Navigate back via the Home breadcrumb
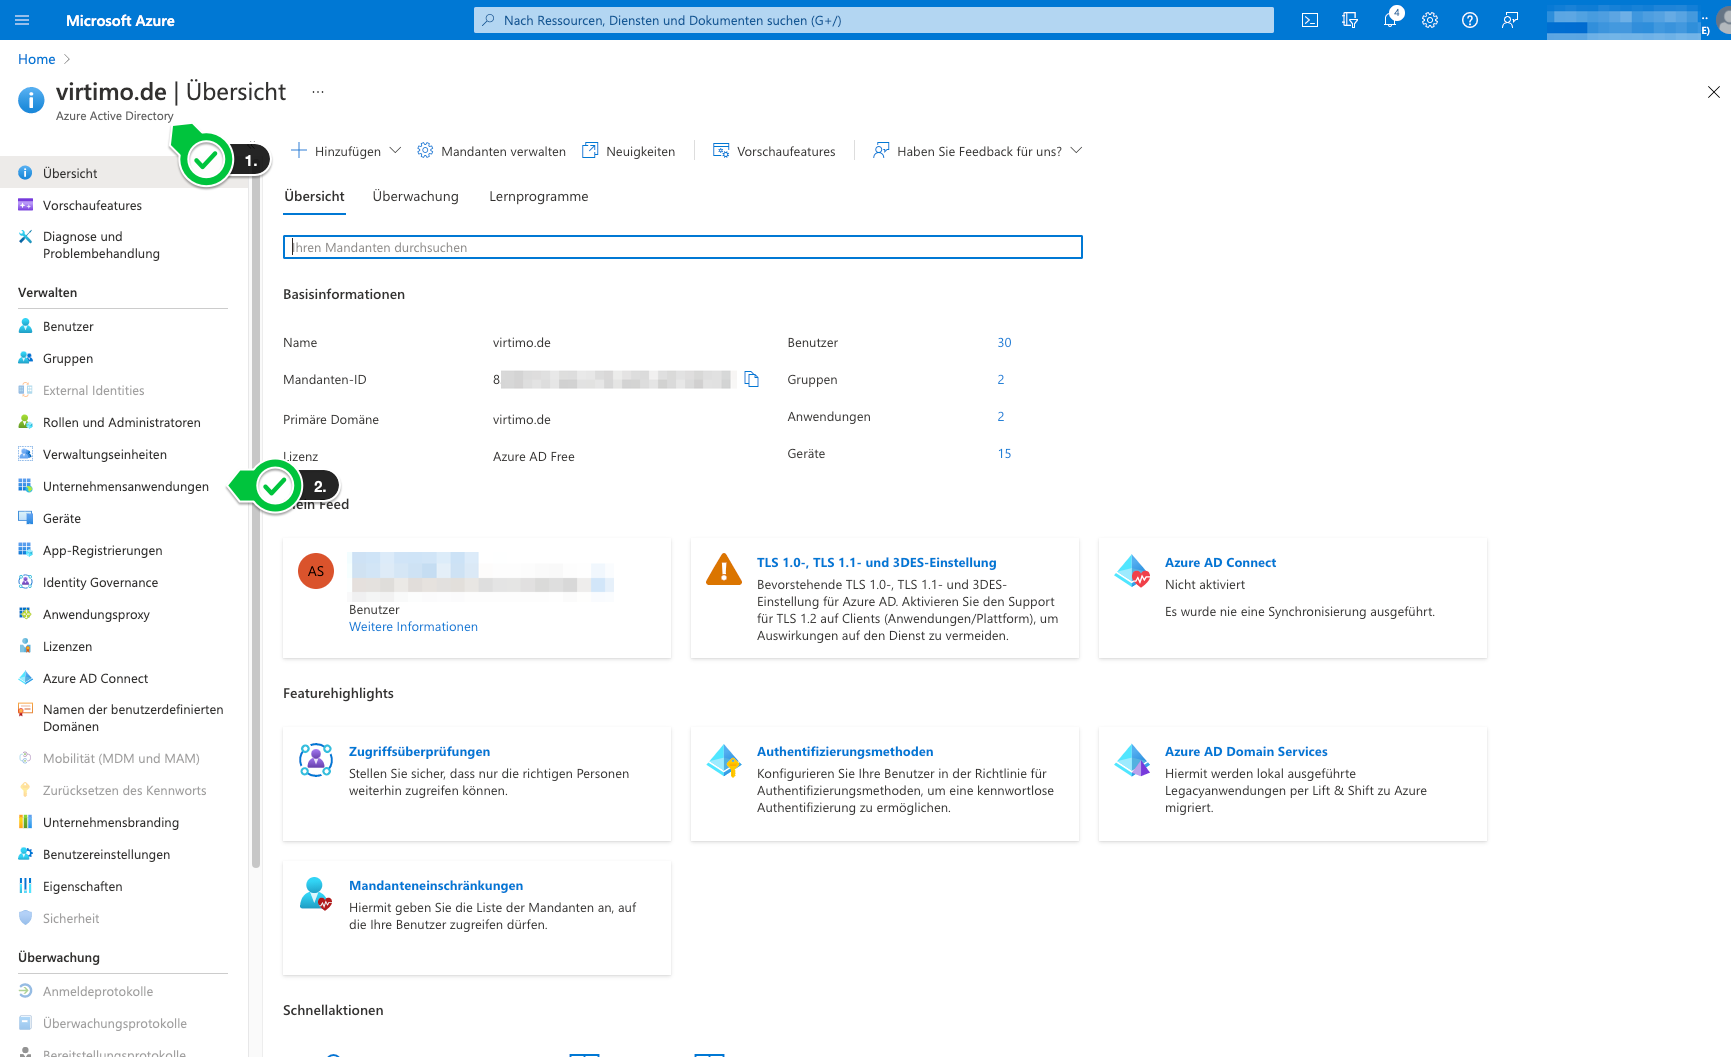Viewport: 1731px width, 1057px height. pos(36,59)
